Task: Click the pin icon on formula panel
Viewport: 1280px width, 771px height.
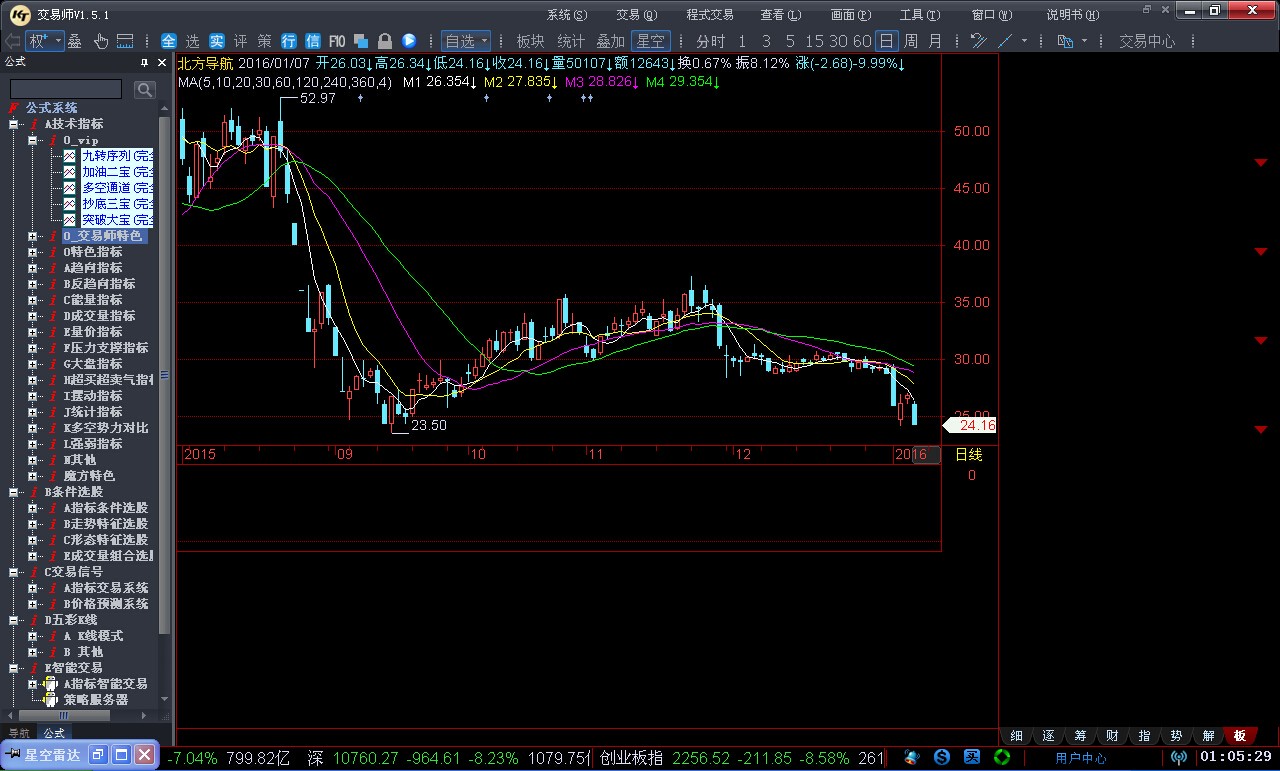Action: click(144, 62)
